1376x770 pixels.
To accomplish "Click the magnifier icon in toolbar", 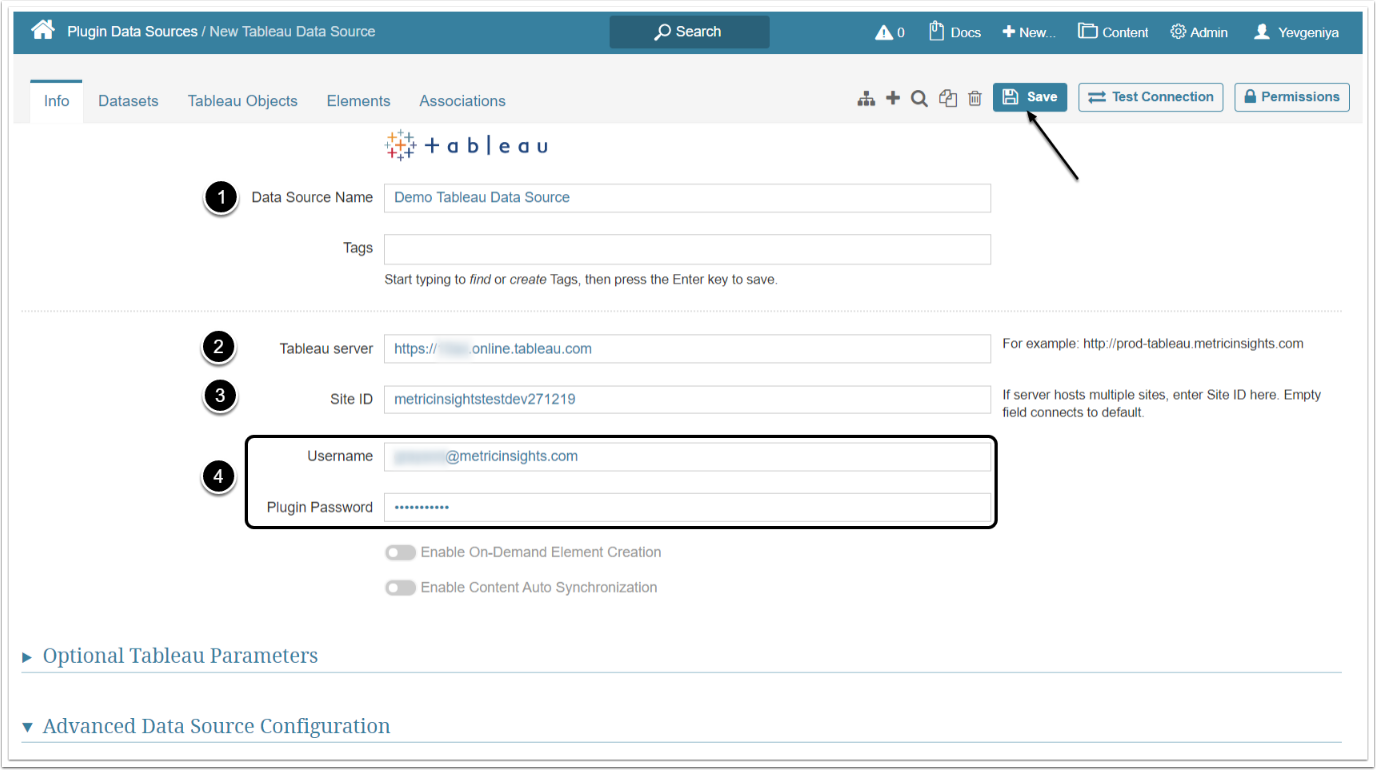I will (x=919, y=98).
